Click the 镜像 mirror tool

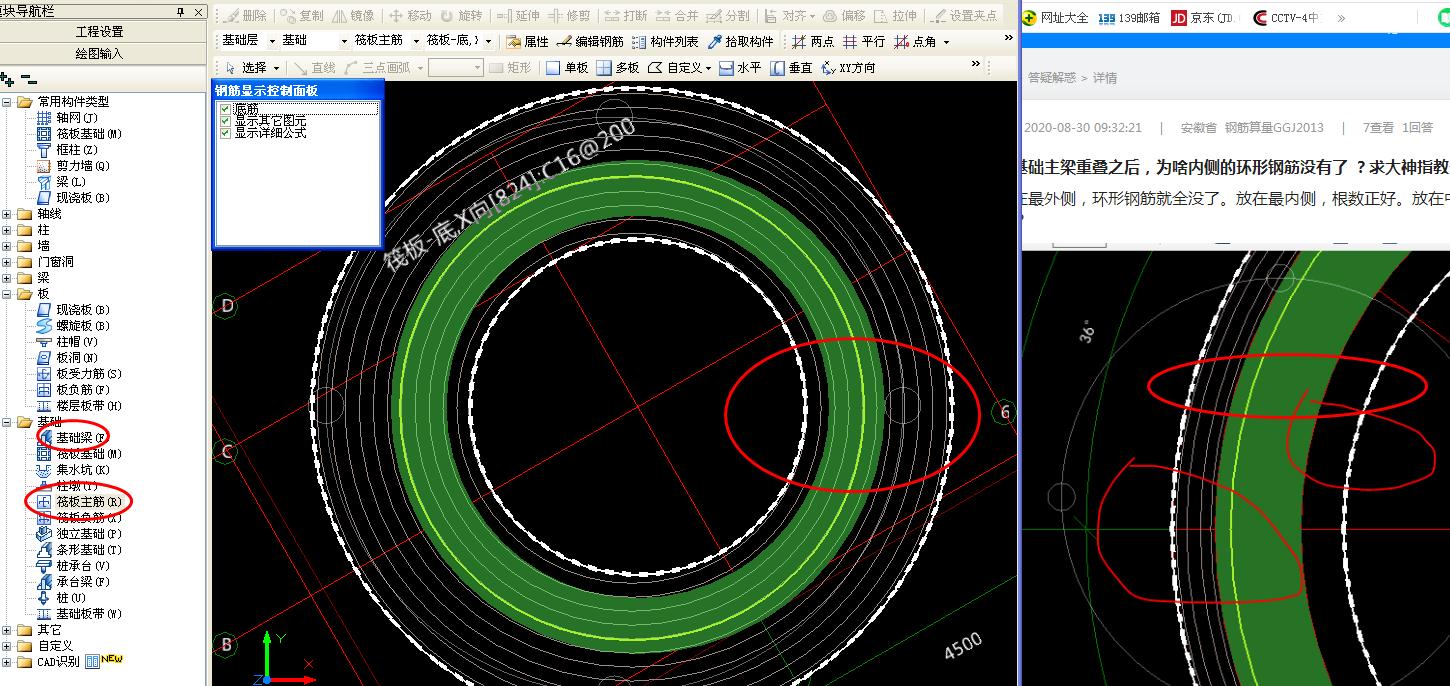[353, 16]
